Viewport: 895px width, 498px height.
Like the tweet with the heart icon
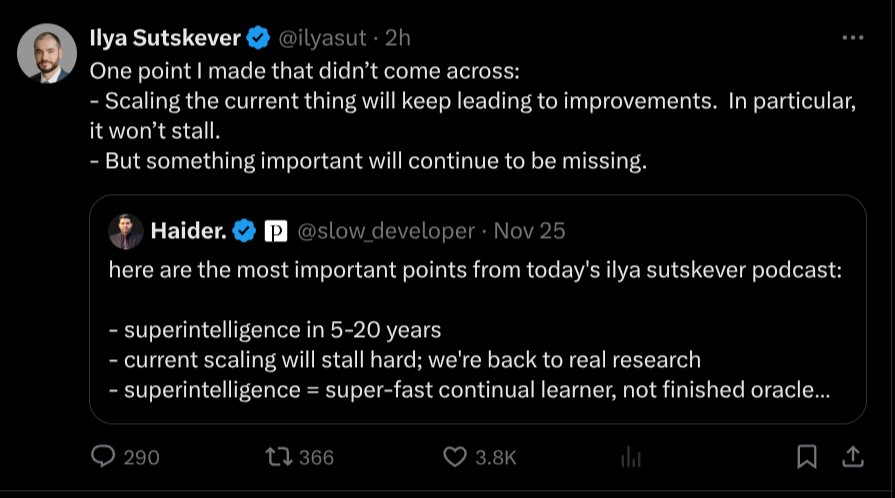pyautogui.click(x=455, y=457)
